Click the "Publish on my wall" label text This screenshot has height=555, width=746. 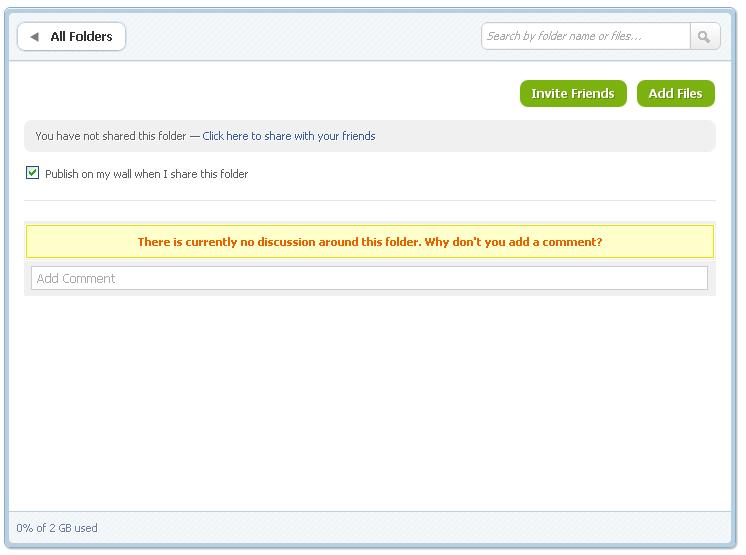147,174
